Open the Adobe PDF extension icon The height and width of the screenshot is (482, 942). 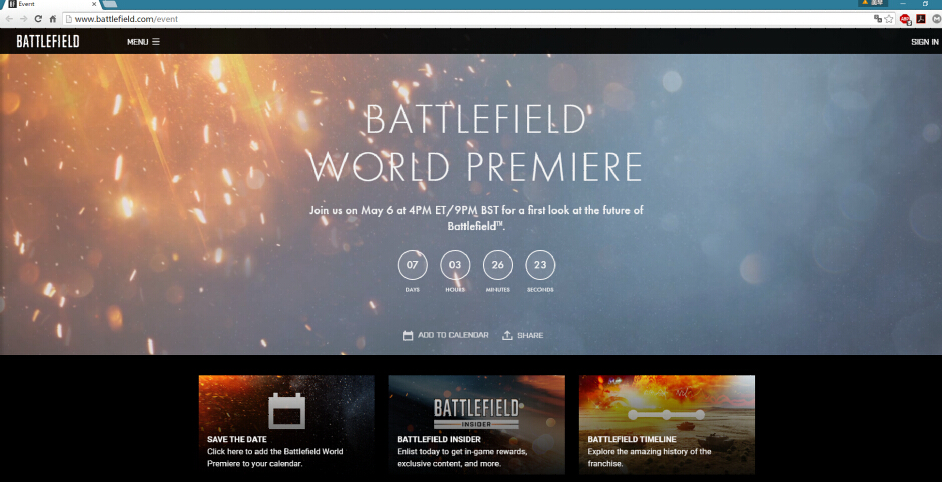920,19
